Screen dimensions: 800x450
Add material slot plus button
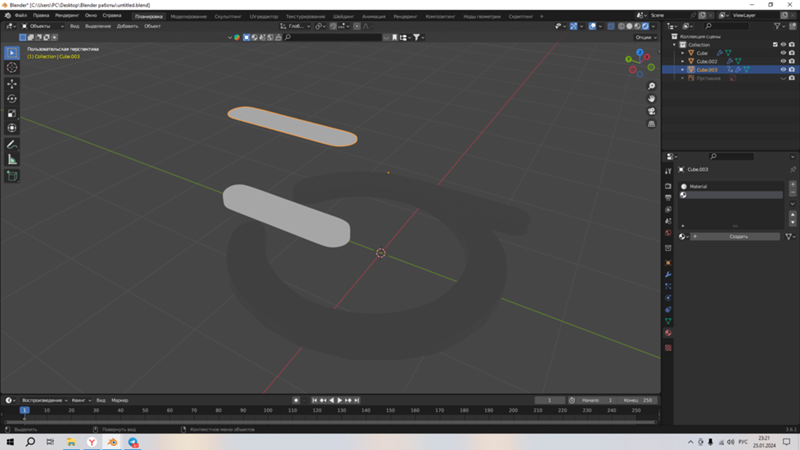coord(792,185)
